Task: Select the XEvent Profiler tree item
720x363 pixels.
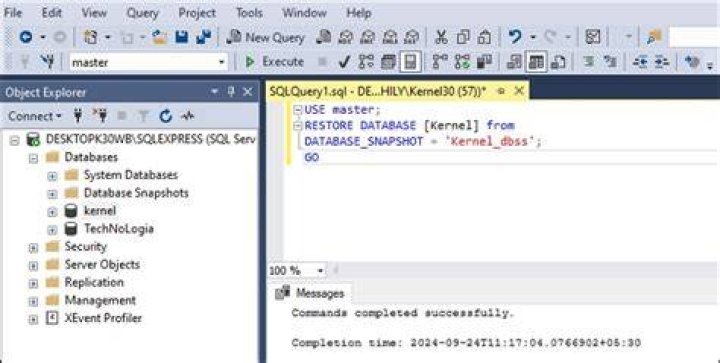Action: point(103,318)
